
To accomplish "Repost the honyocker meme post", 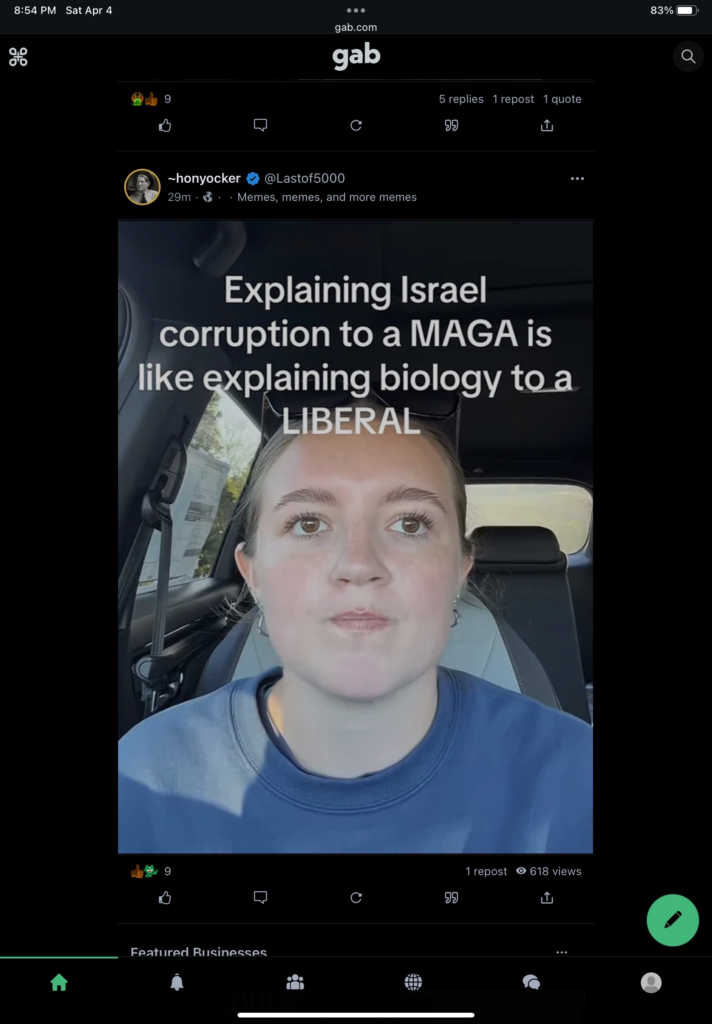I will (356, 897).
